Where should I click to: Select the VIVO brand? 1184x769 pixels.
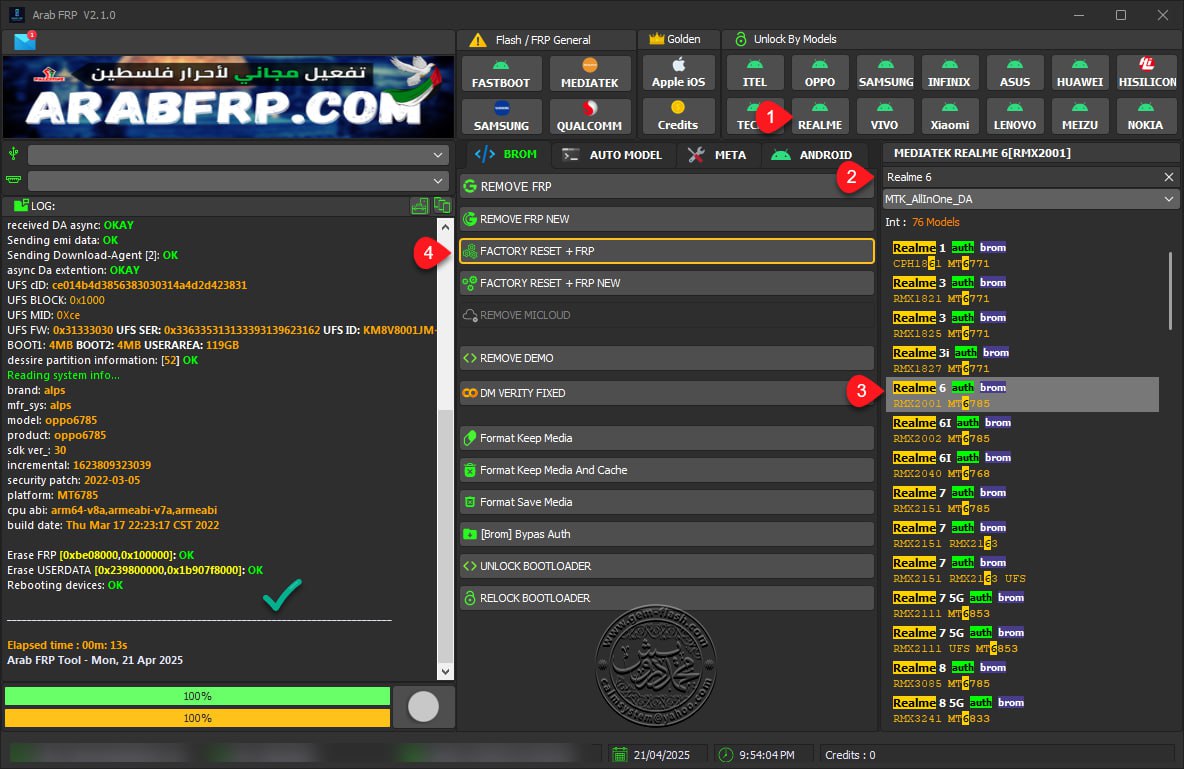[x=884, y=116]
